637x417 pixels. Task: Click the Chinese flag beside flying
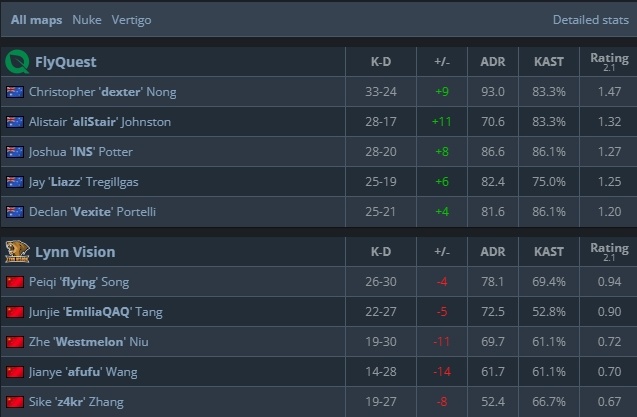[x=15, y=282]
